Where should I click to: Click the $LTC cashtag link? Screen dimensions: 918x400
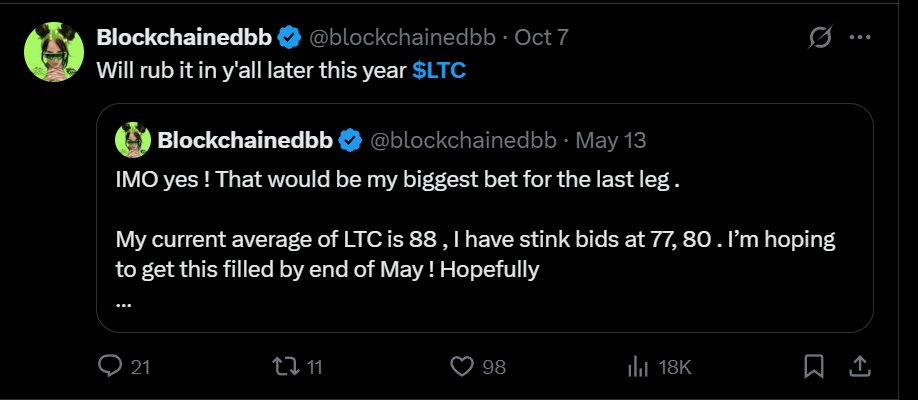click(437, 72)
